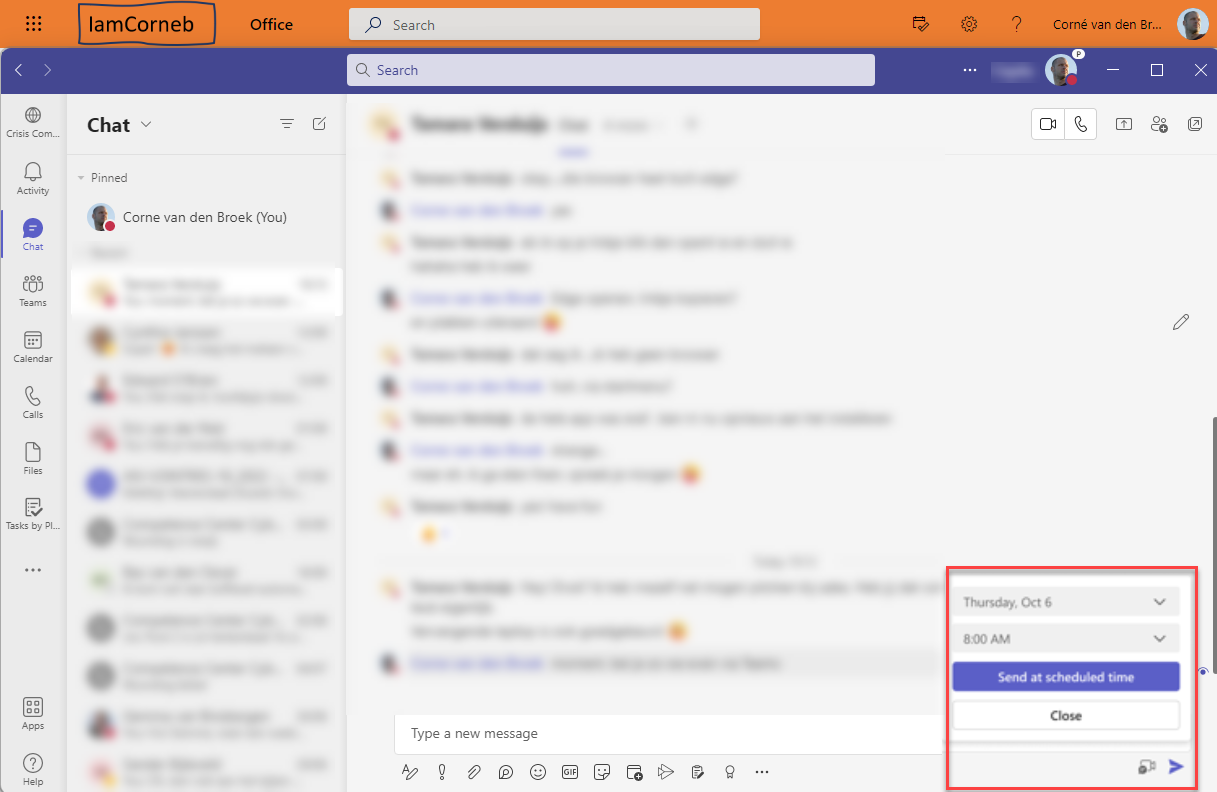This screenshot has width=1217, height=792.
Task: Set delivery options exclamation icon
Action: pos(441,772)
